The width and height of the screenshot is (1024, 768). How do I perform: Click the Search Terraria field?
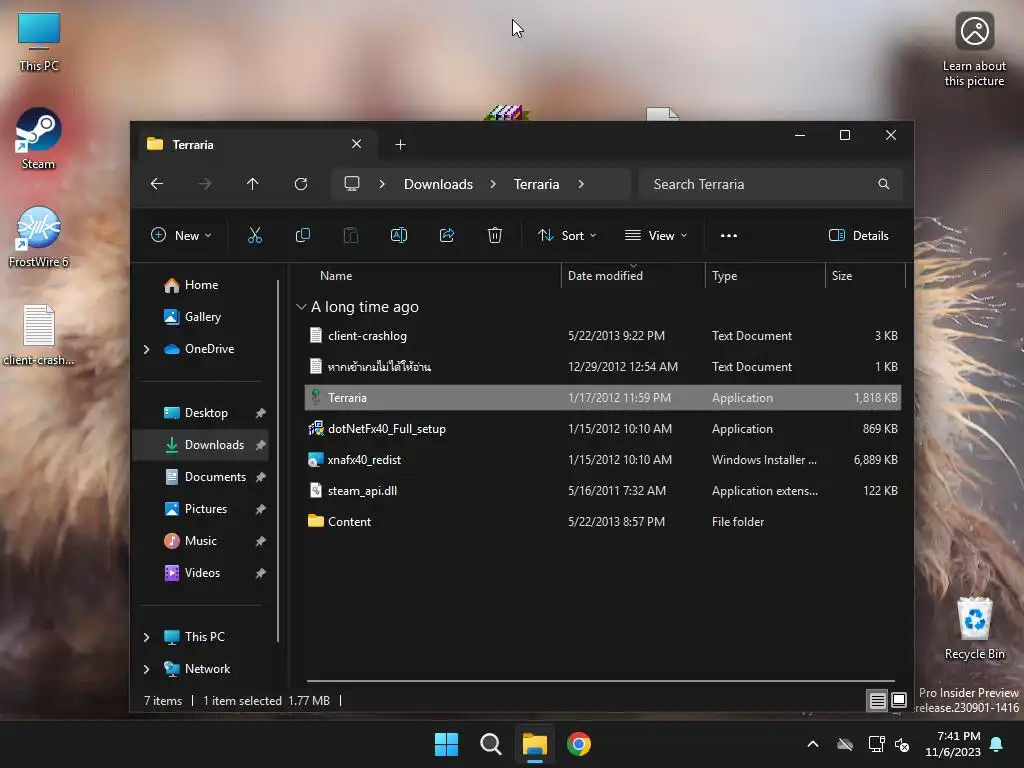[x=771, y=184]
